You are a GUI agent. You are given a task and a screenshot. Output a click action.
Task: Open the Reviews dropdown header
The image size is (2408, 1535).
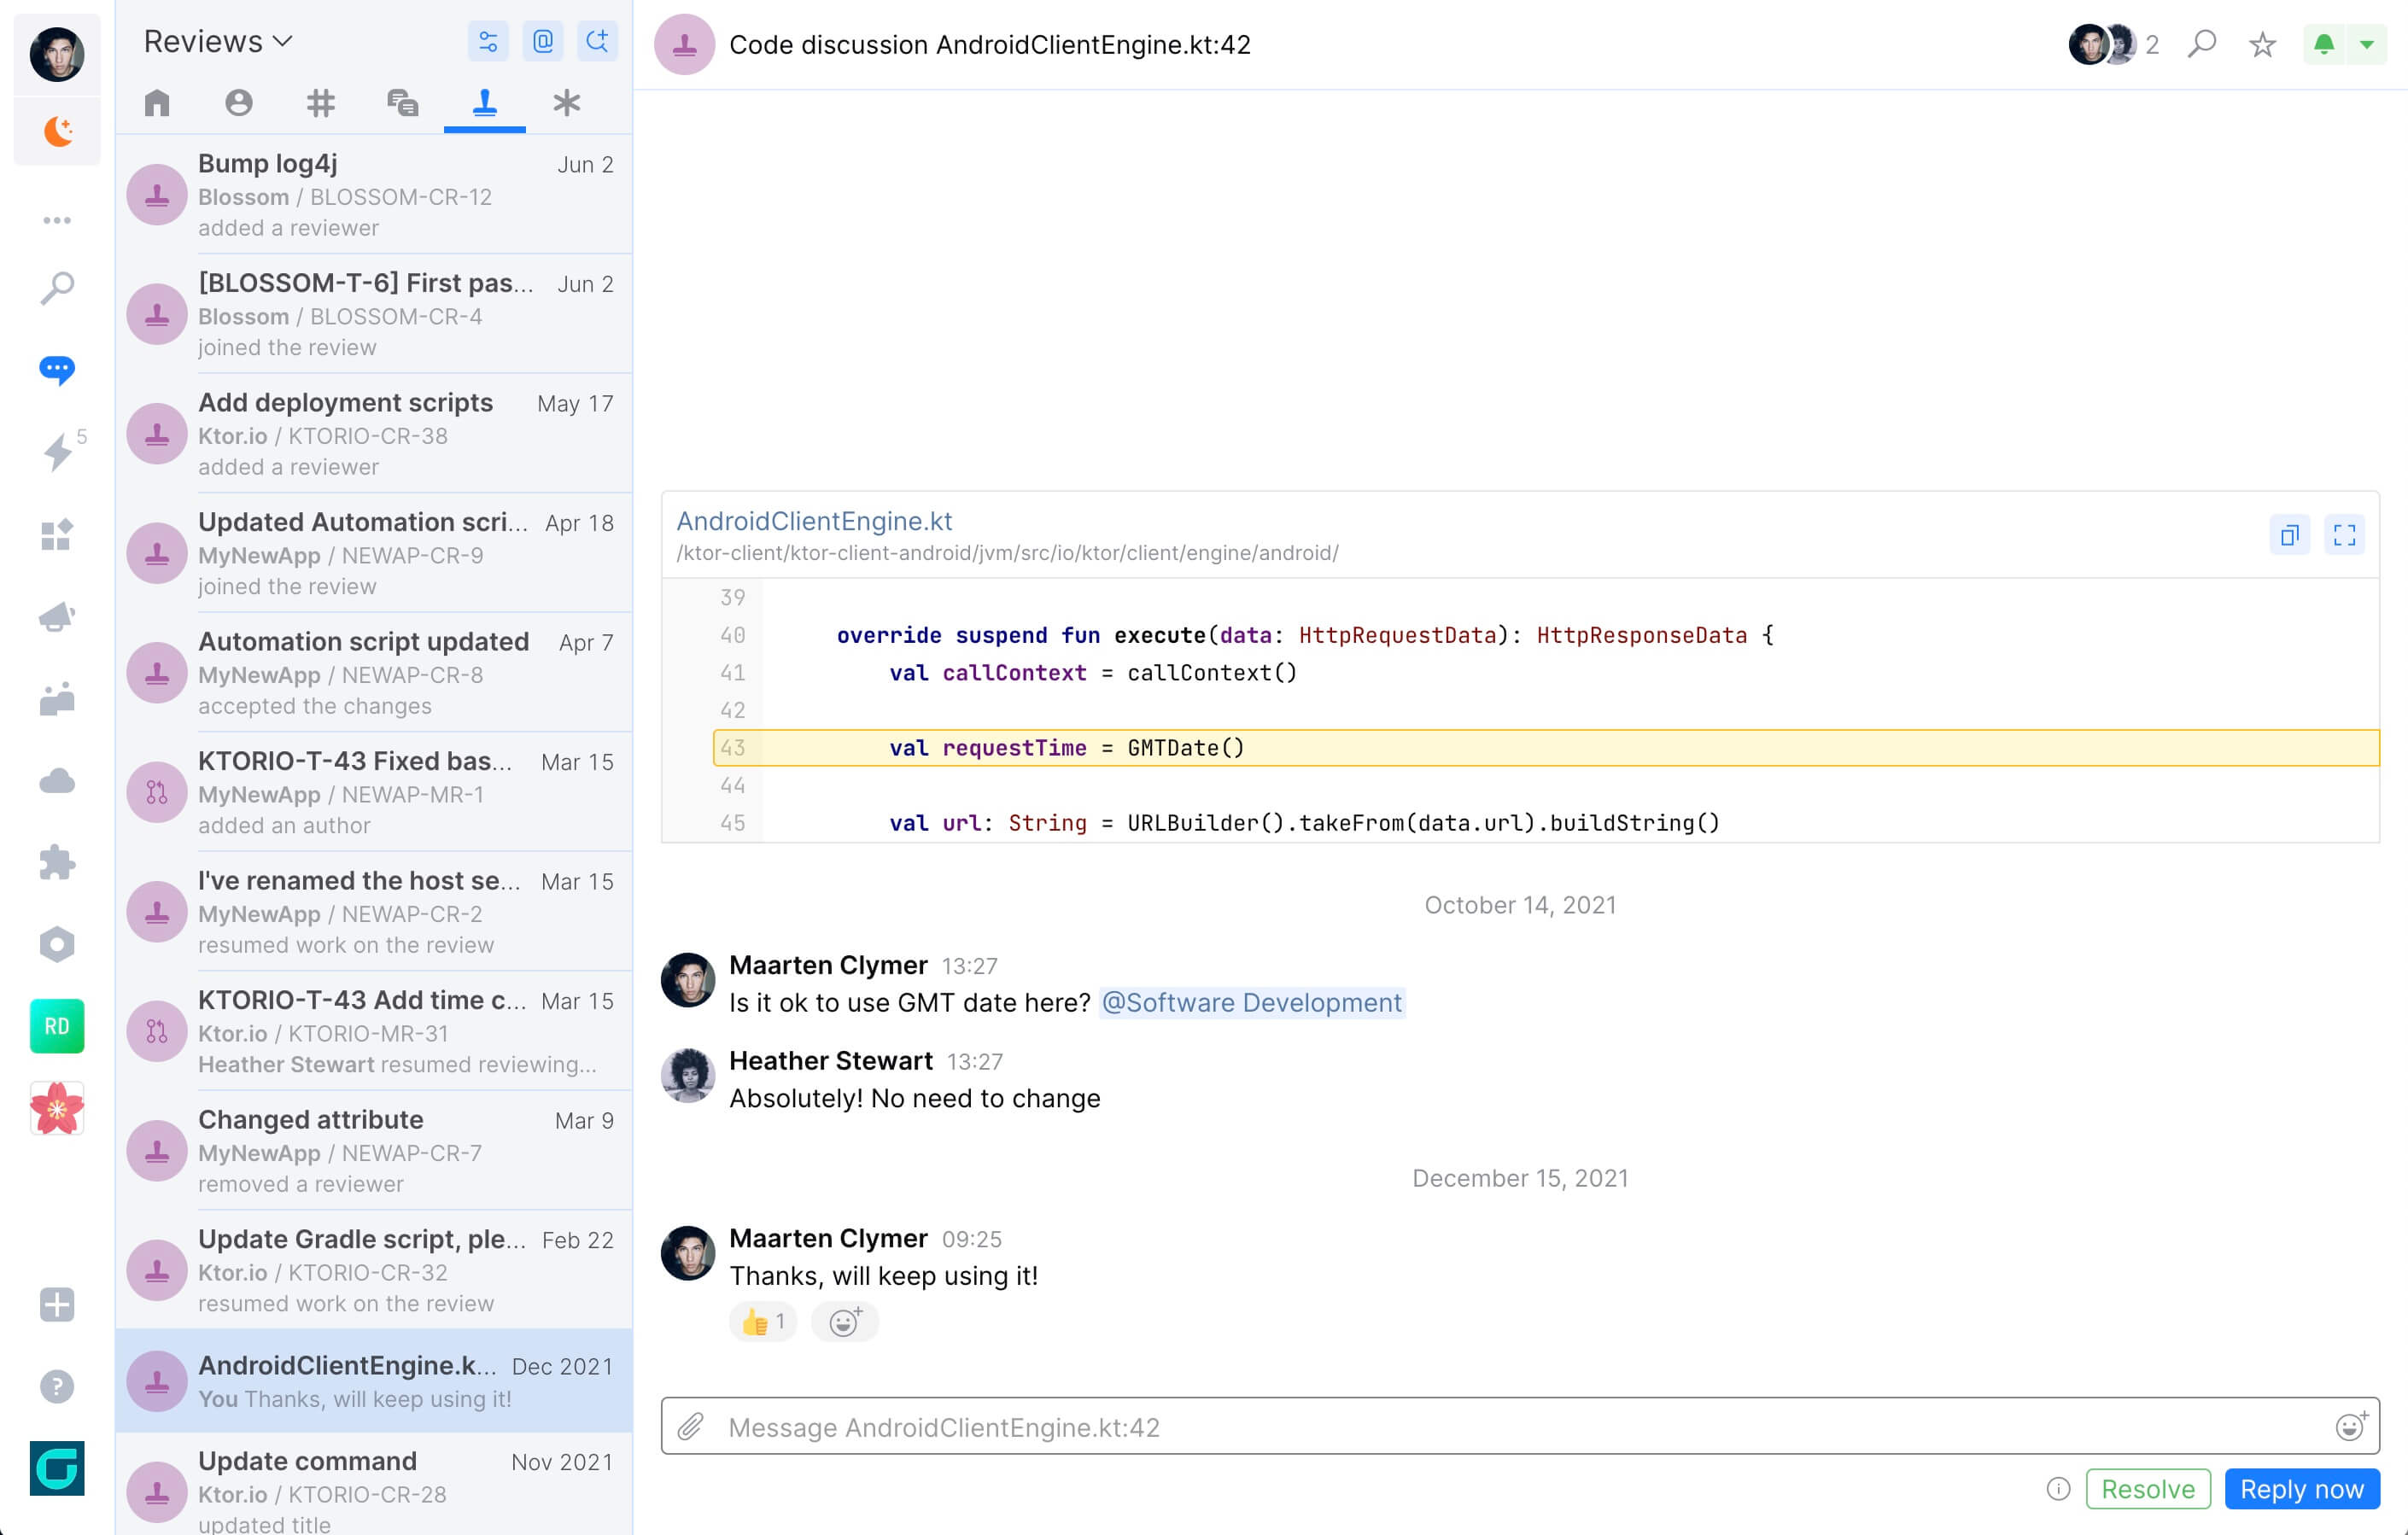[x=218, y=41]
